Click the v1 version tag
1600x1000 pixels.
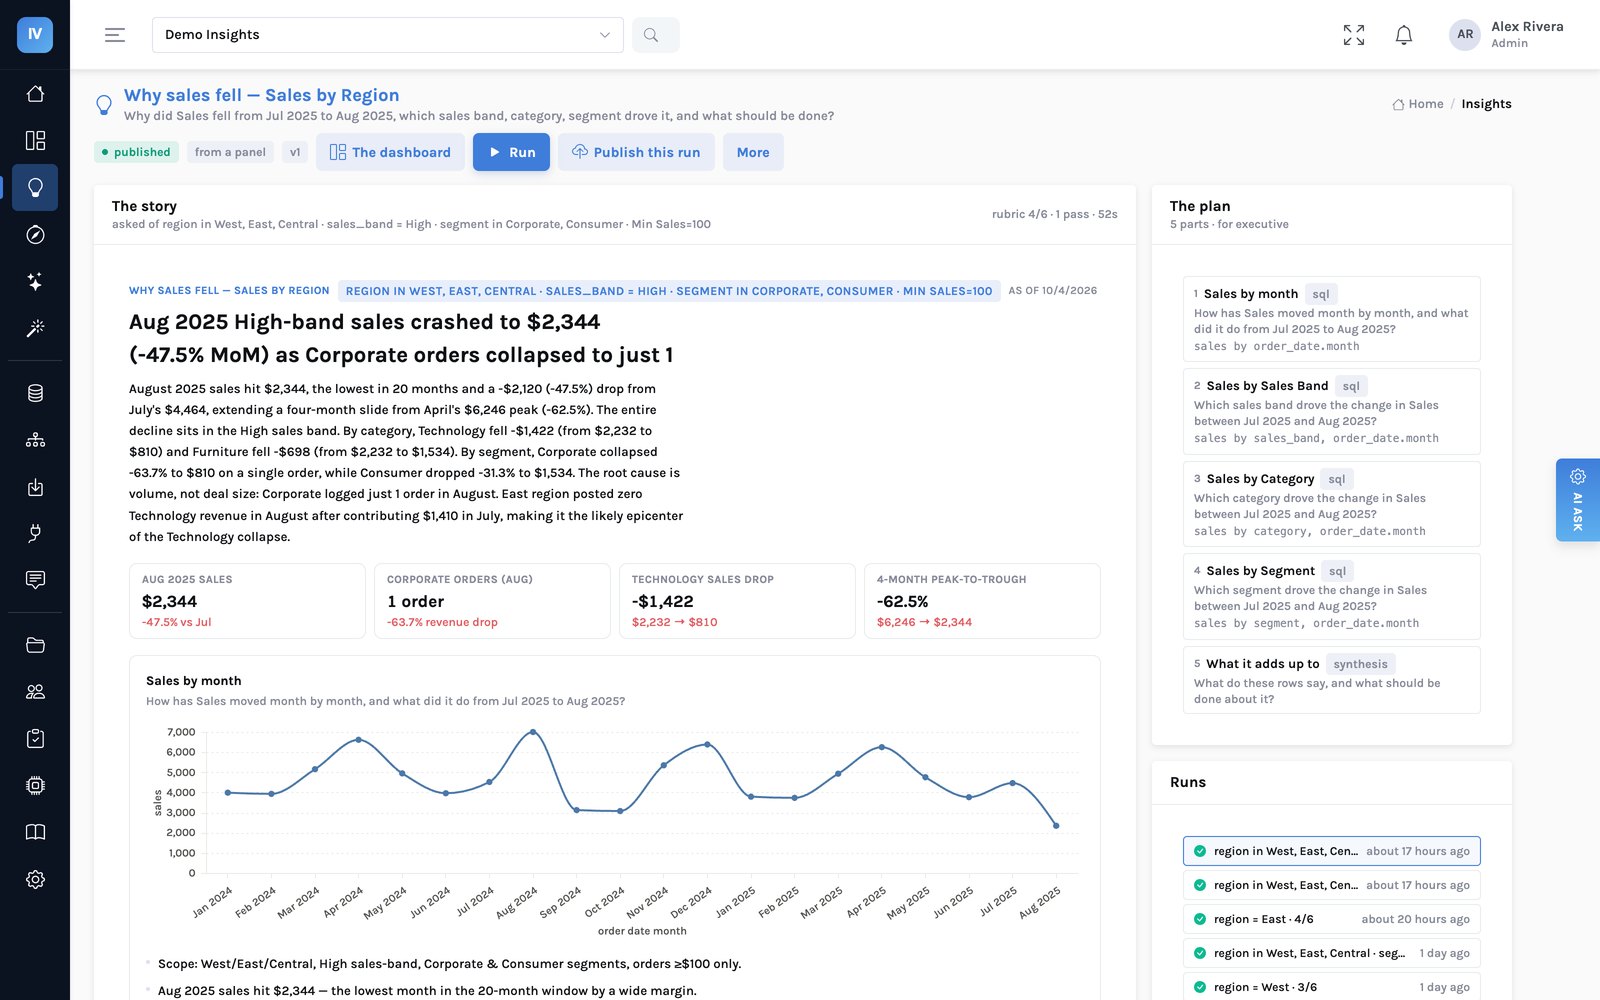click(295, 152)
